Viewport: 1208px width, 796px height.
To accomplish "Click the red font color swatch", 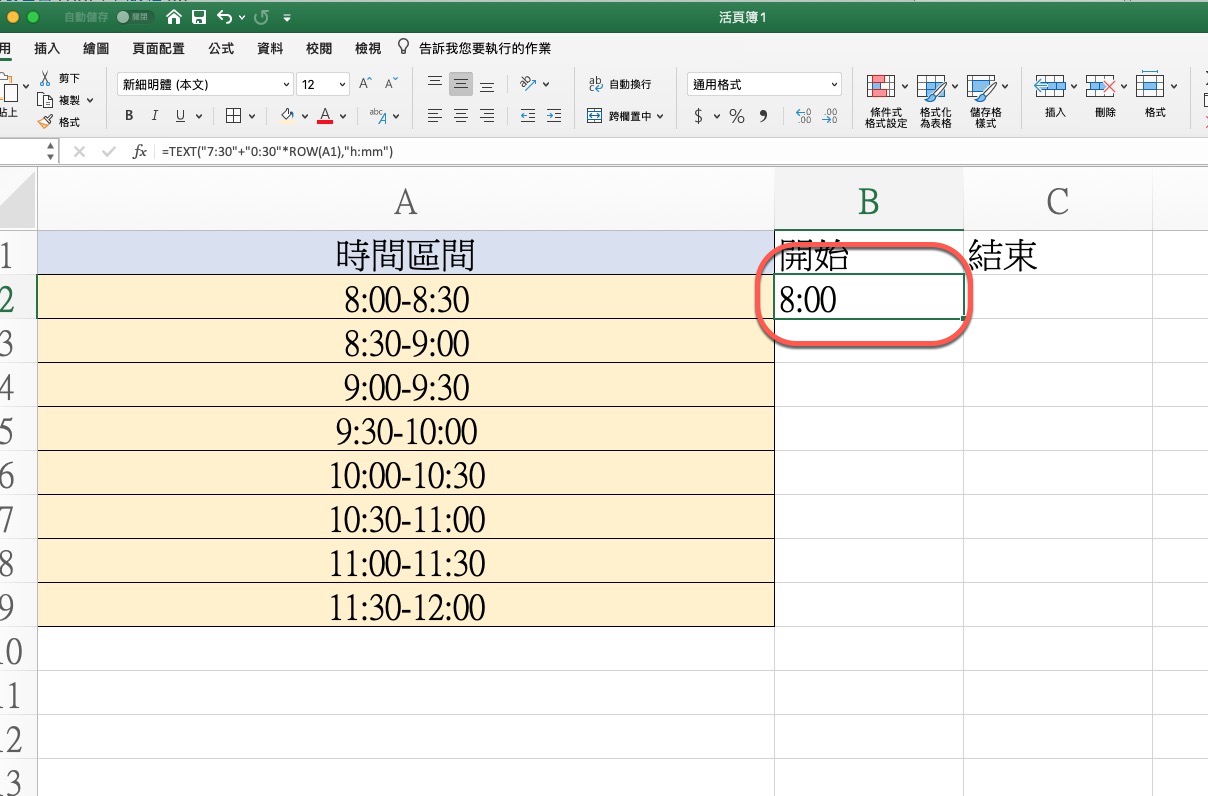I will click(x=324, y=117).
